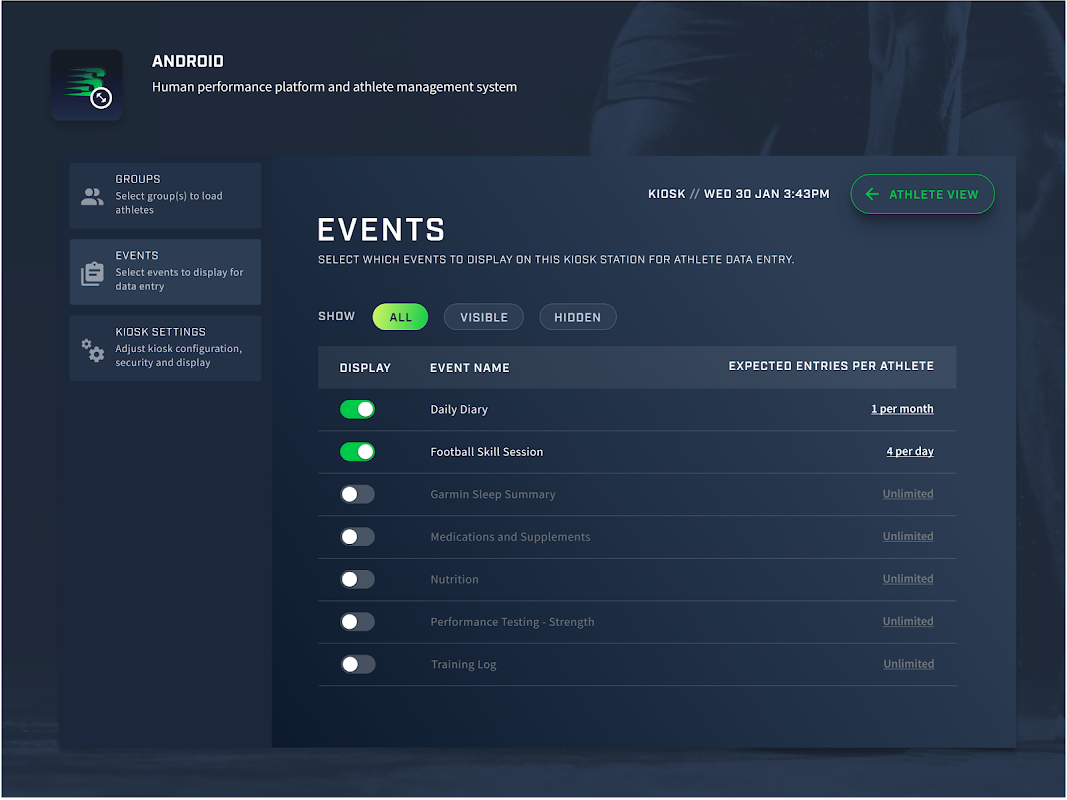Edit Football Skill Session '4 per day'
The height and width of the screenshot is (800, 1067).
(910, 451)
